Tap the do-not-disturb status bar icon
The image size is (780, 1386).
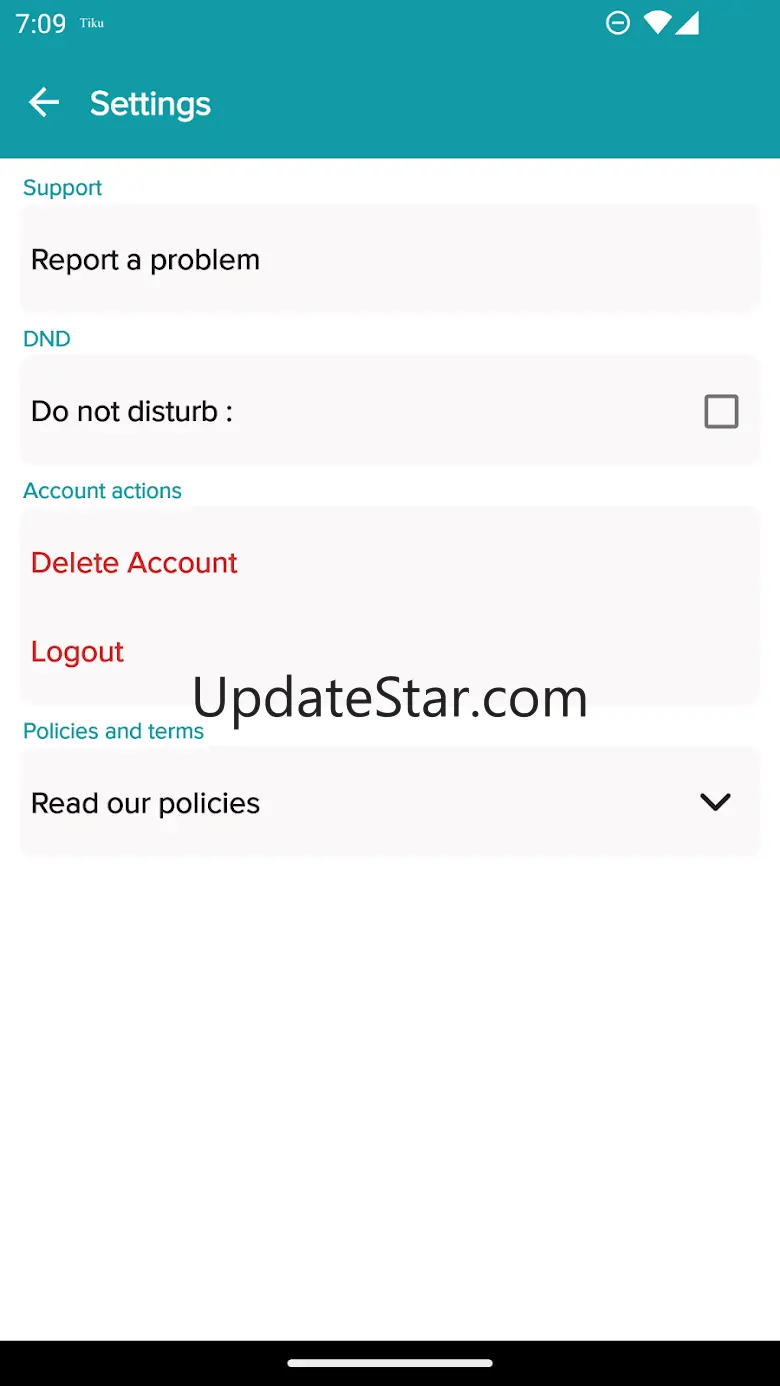point(618,22)
